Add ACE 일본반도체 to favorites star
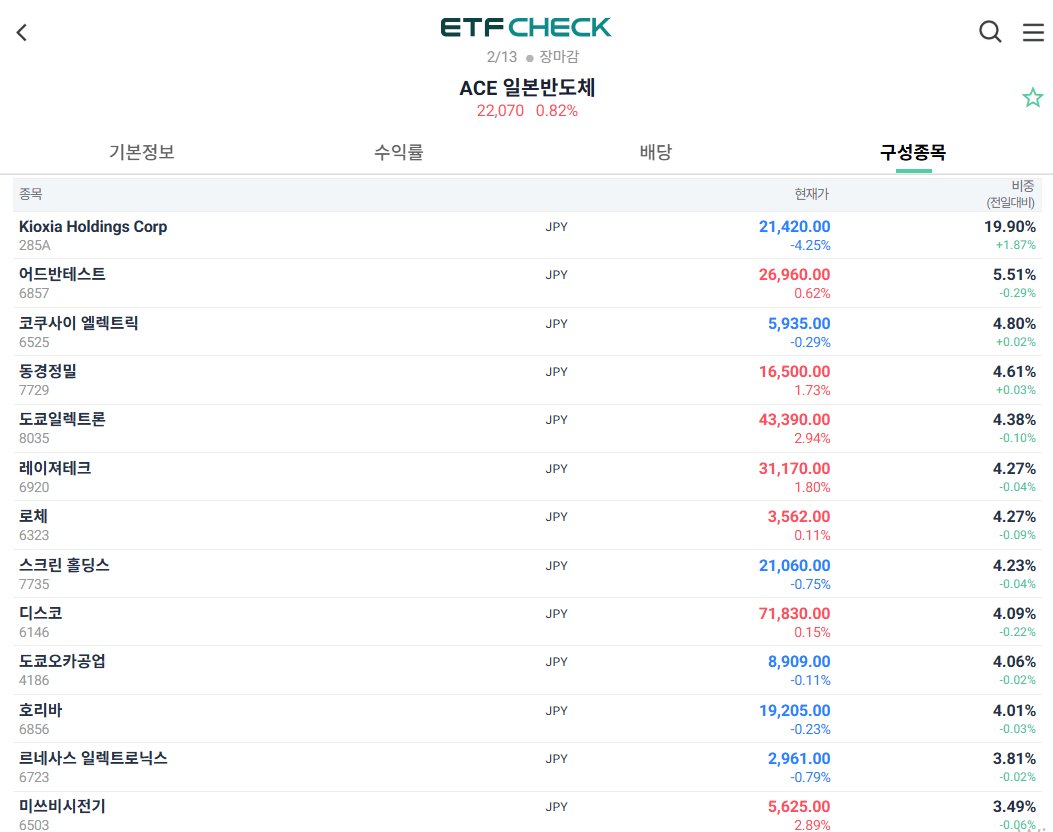Screen dimensions: 1053x832 (1032, 98)
